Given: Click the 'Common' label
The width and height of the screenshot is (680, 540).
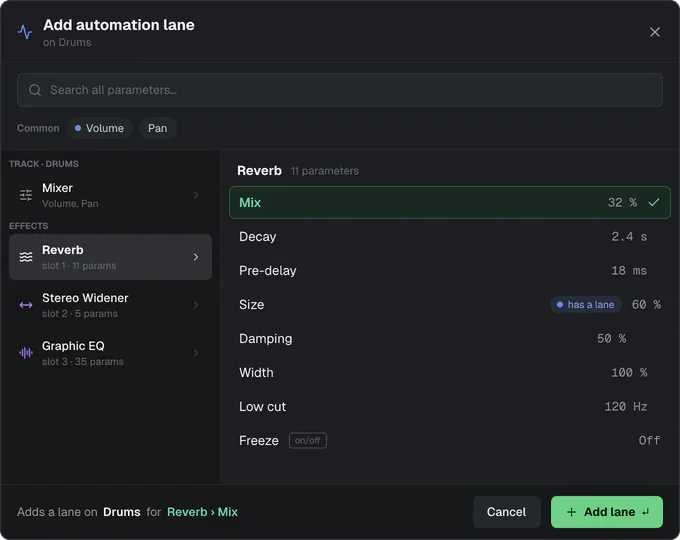Looking at the screenshot, I should pyautogui.click(x=38, y=128).
